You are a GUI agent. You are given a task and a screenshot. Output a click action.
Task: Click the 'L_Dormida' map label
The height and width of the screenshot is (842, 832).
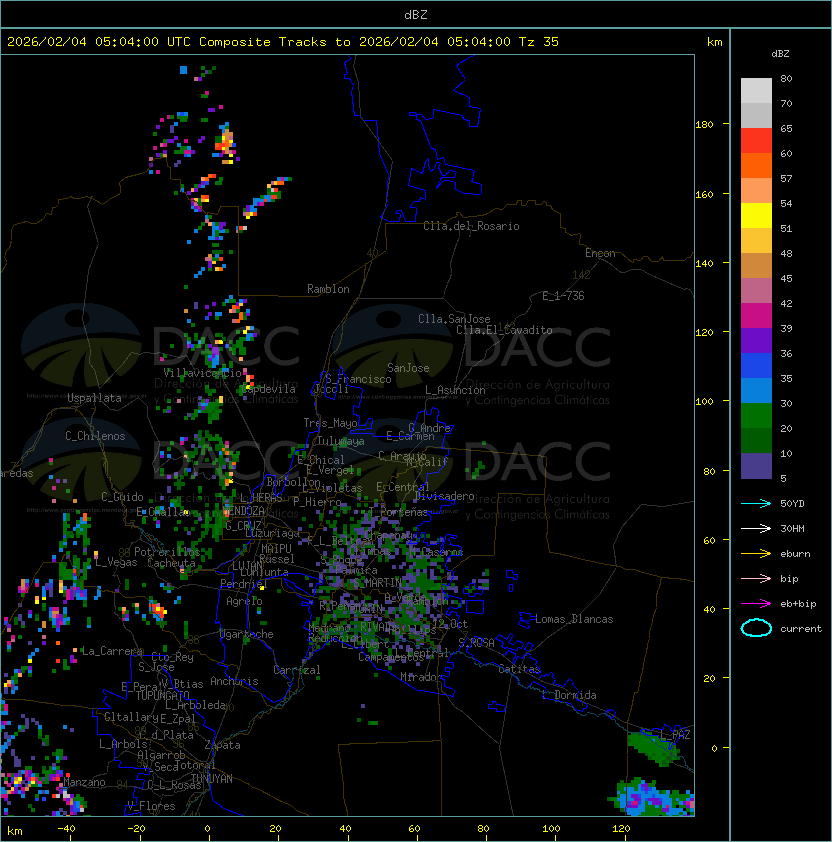[x=569, y=695]
